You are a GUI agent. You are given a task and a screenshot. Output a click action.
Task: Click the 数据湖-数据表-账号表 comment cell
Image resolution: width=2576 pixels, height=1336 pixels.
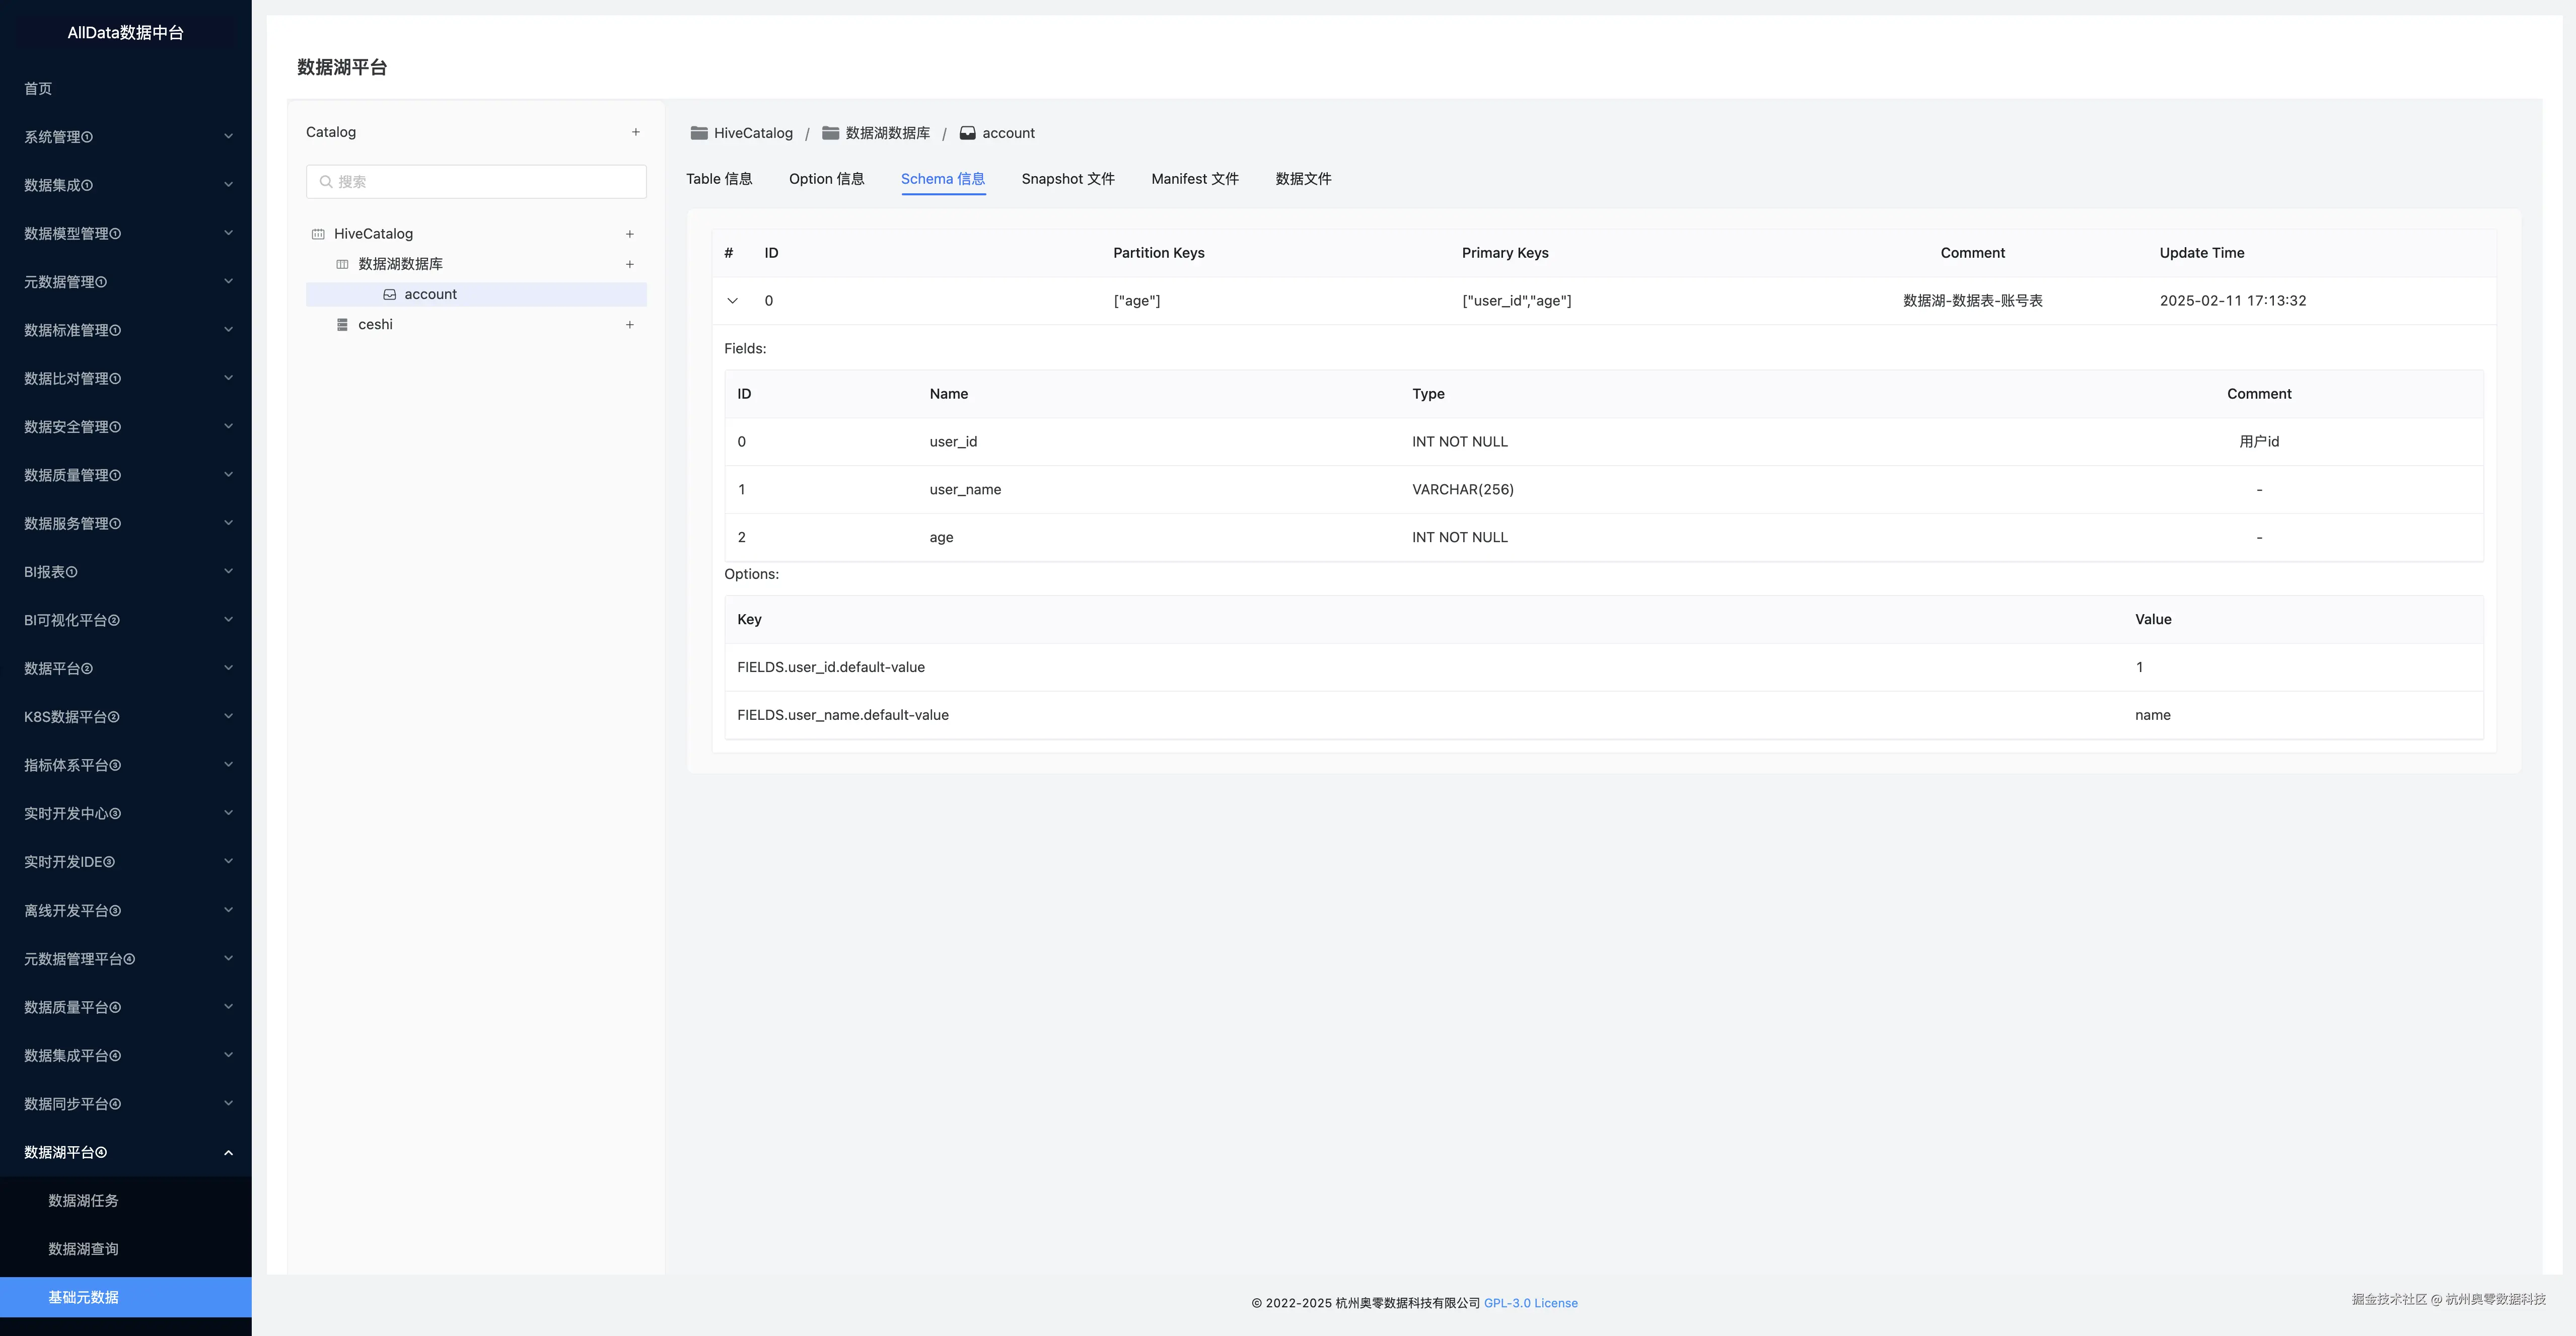[x=1973, y=301]
